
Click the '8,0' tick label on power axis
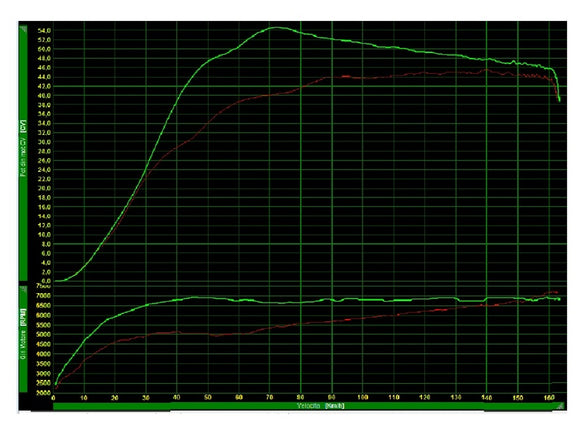coord(46,244)
